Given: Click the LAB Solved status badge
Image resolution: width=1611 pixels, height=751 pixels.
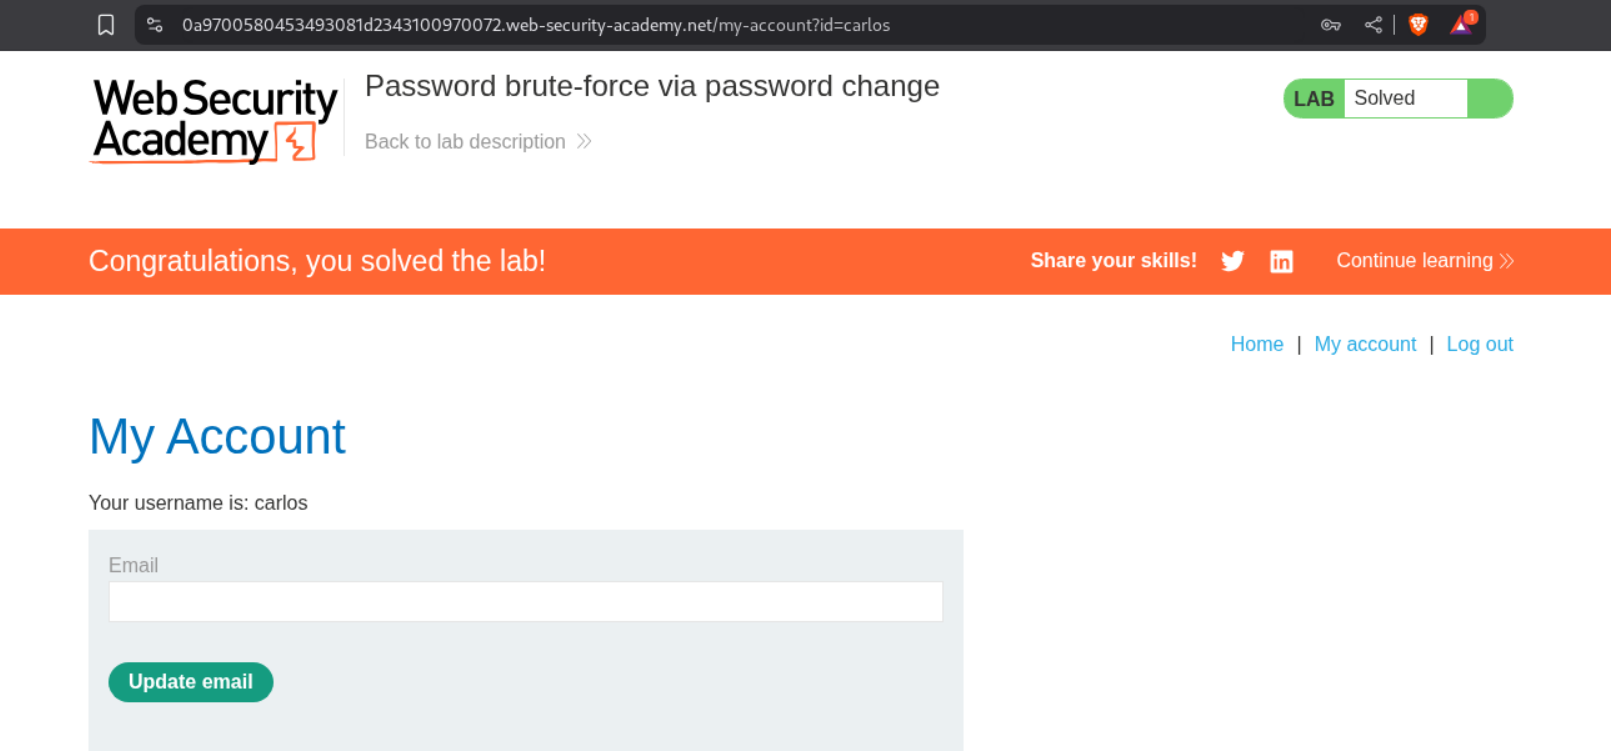Looking at the screenshot, I should point(1397,99).
